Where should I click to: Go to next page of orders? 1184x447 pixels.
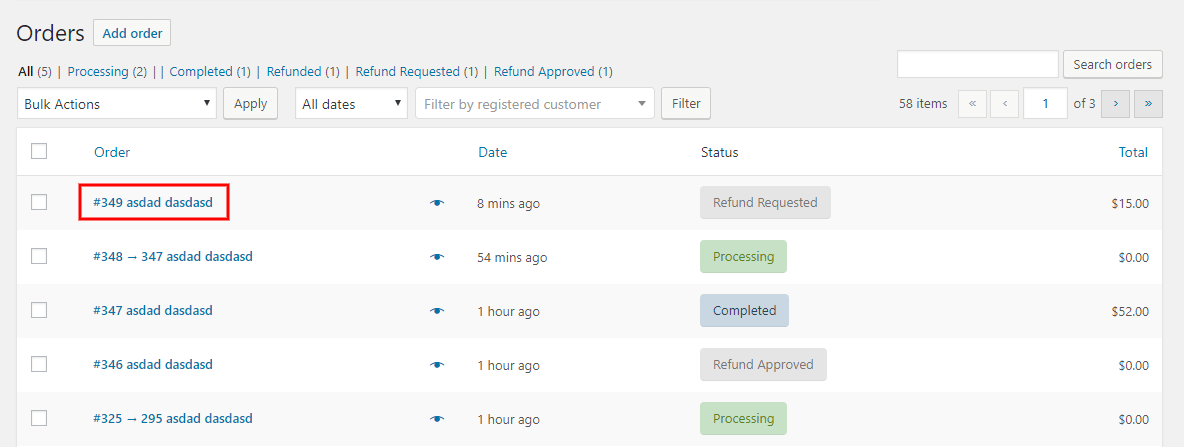click(x=1115, y=103)
